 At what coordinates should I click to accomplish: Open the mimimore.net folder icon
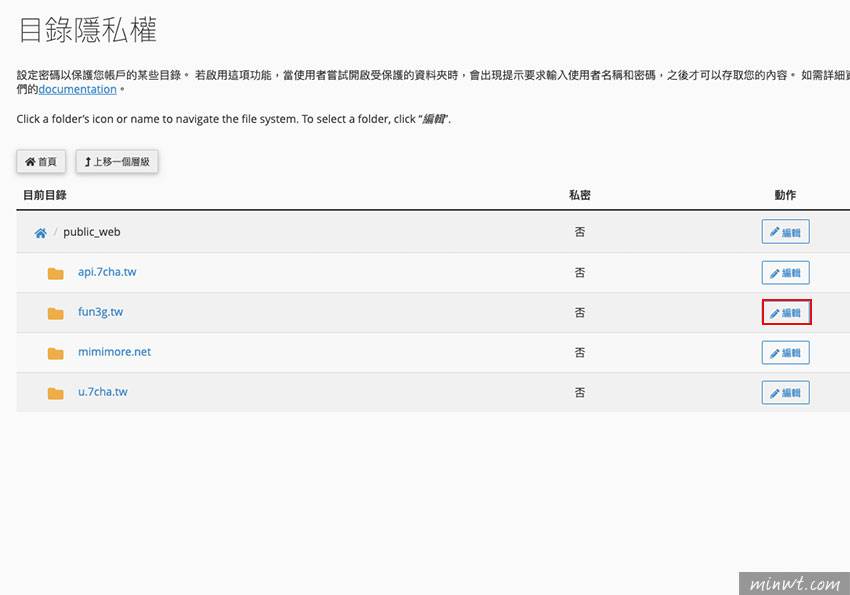(55, 353)
